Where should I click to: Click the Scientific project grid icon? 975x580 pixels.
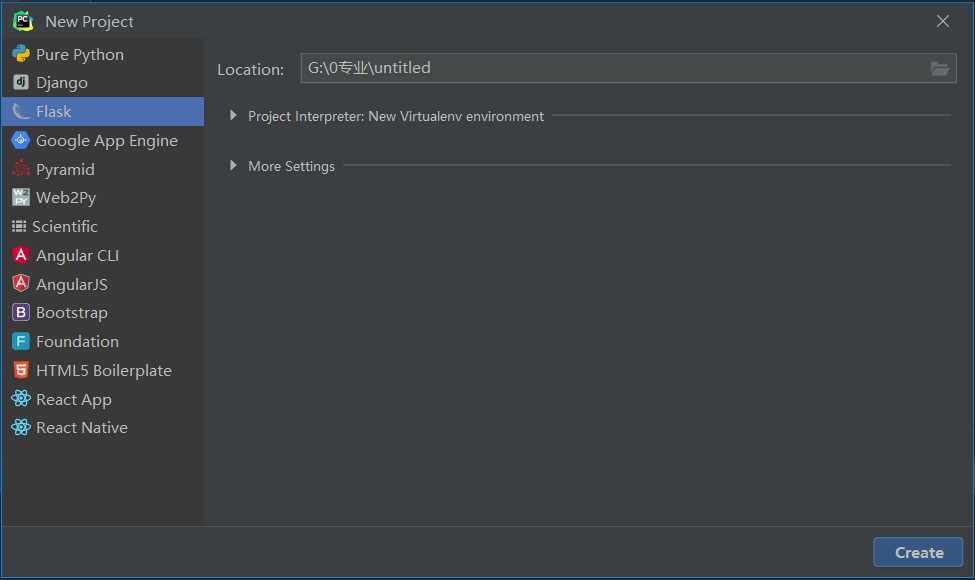click(x=19, y=226)
